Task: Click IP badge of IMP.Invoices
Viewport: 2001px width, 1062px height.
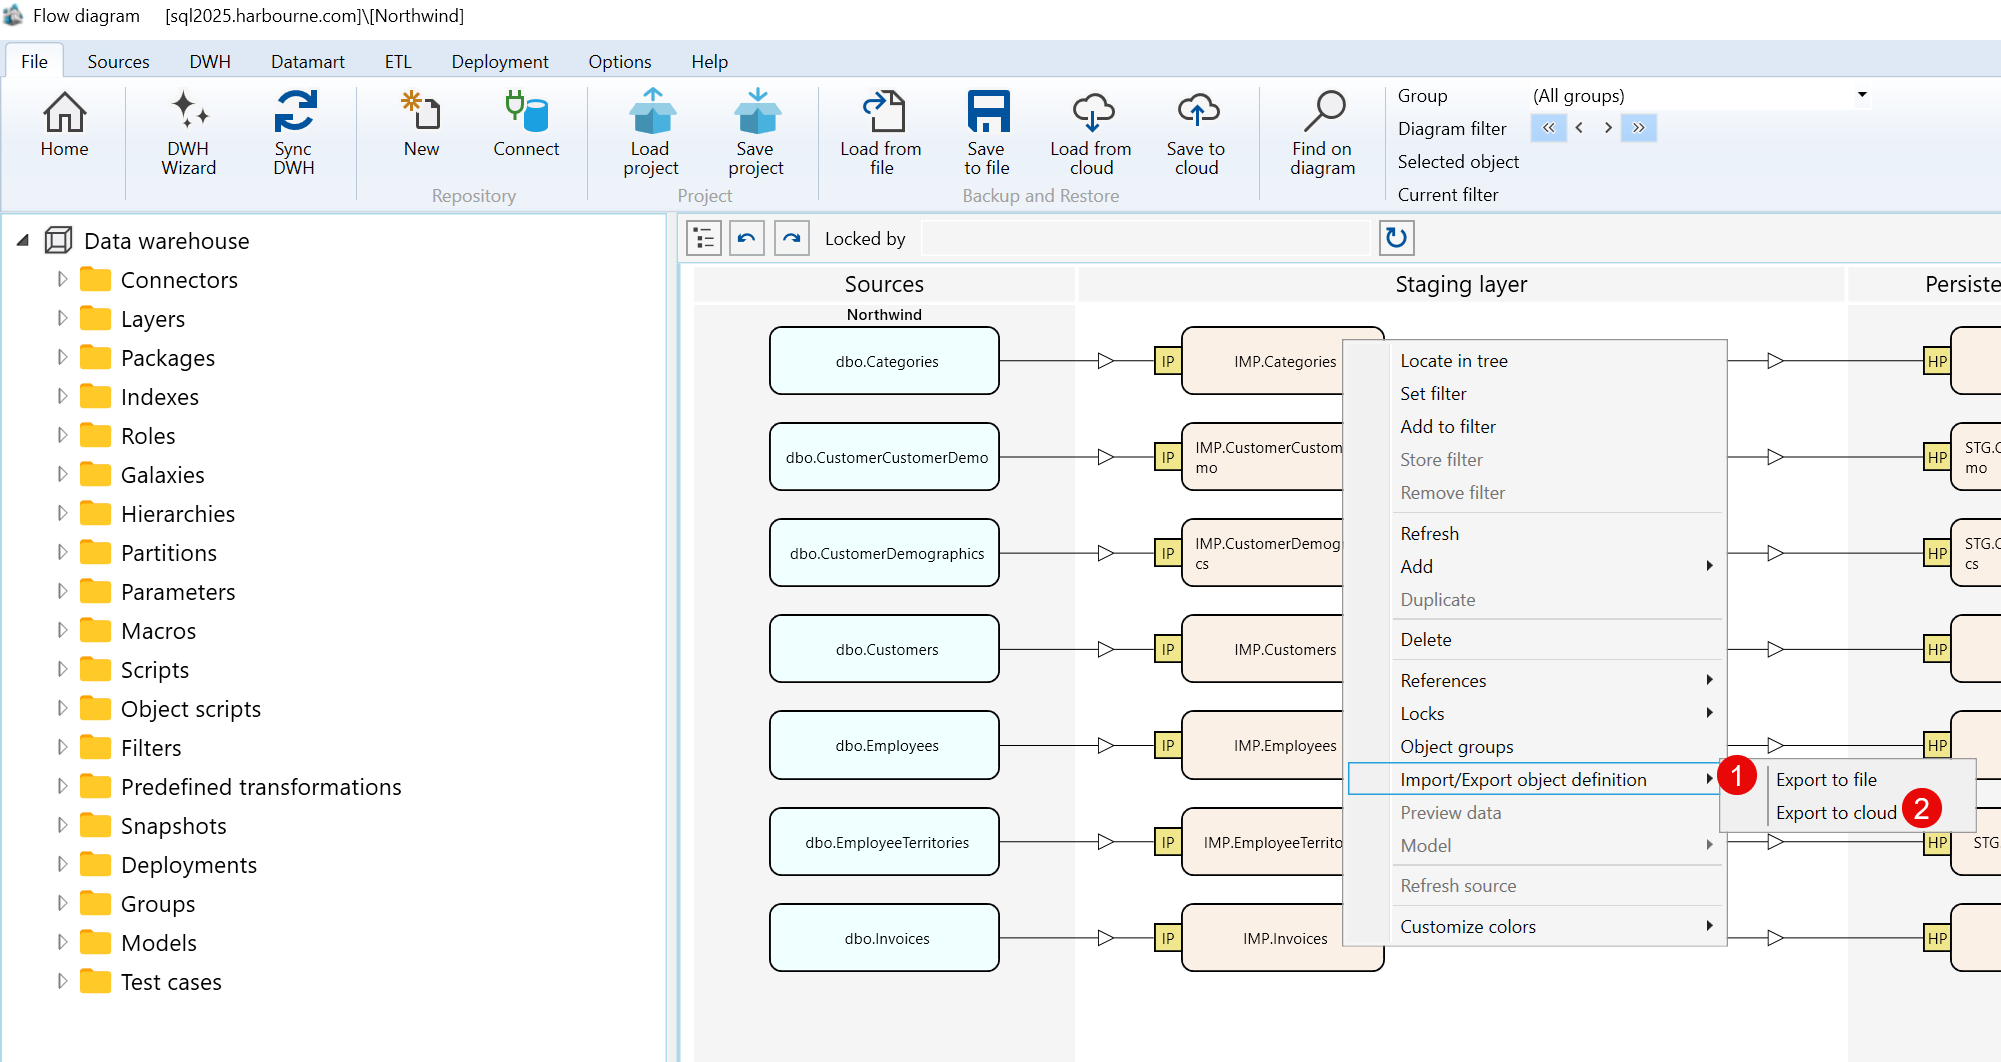Action: [x=1167, y=938]
